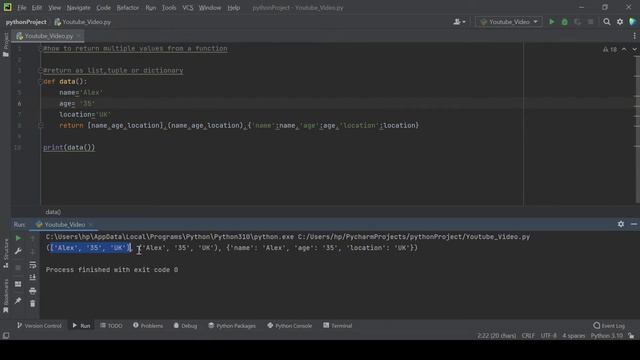Open the Run menu in menu bar
640x360 pixels.
[x=151, y=8]
